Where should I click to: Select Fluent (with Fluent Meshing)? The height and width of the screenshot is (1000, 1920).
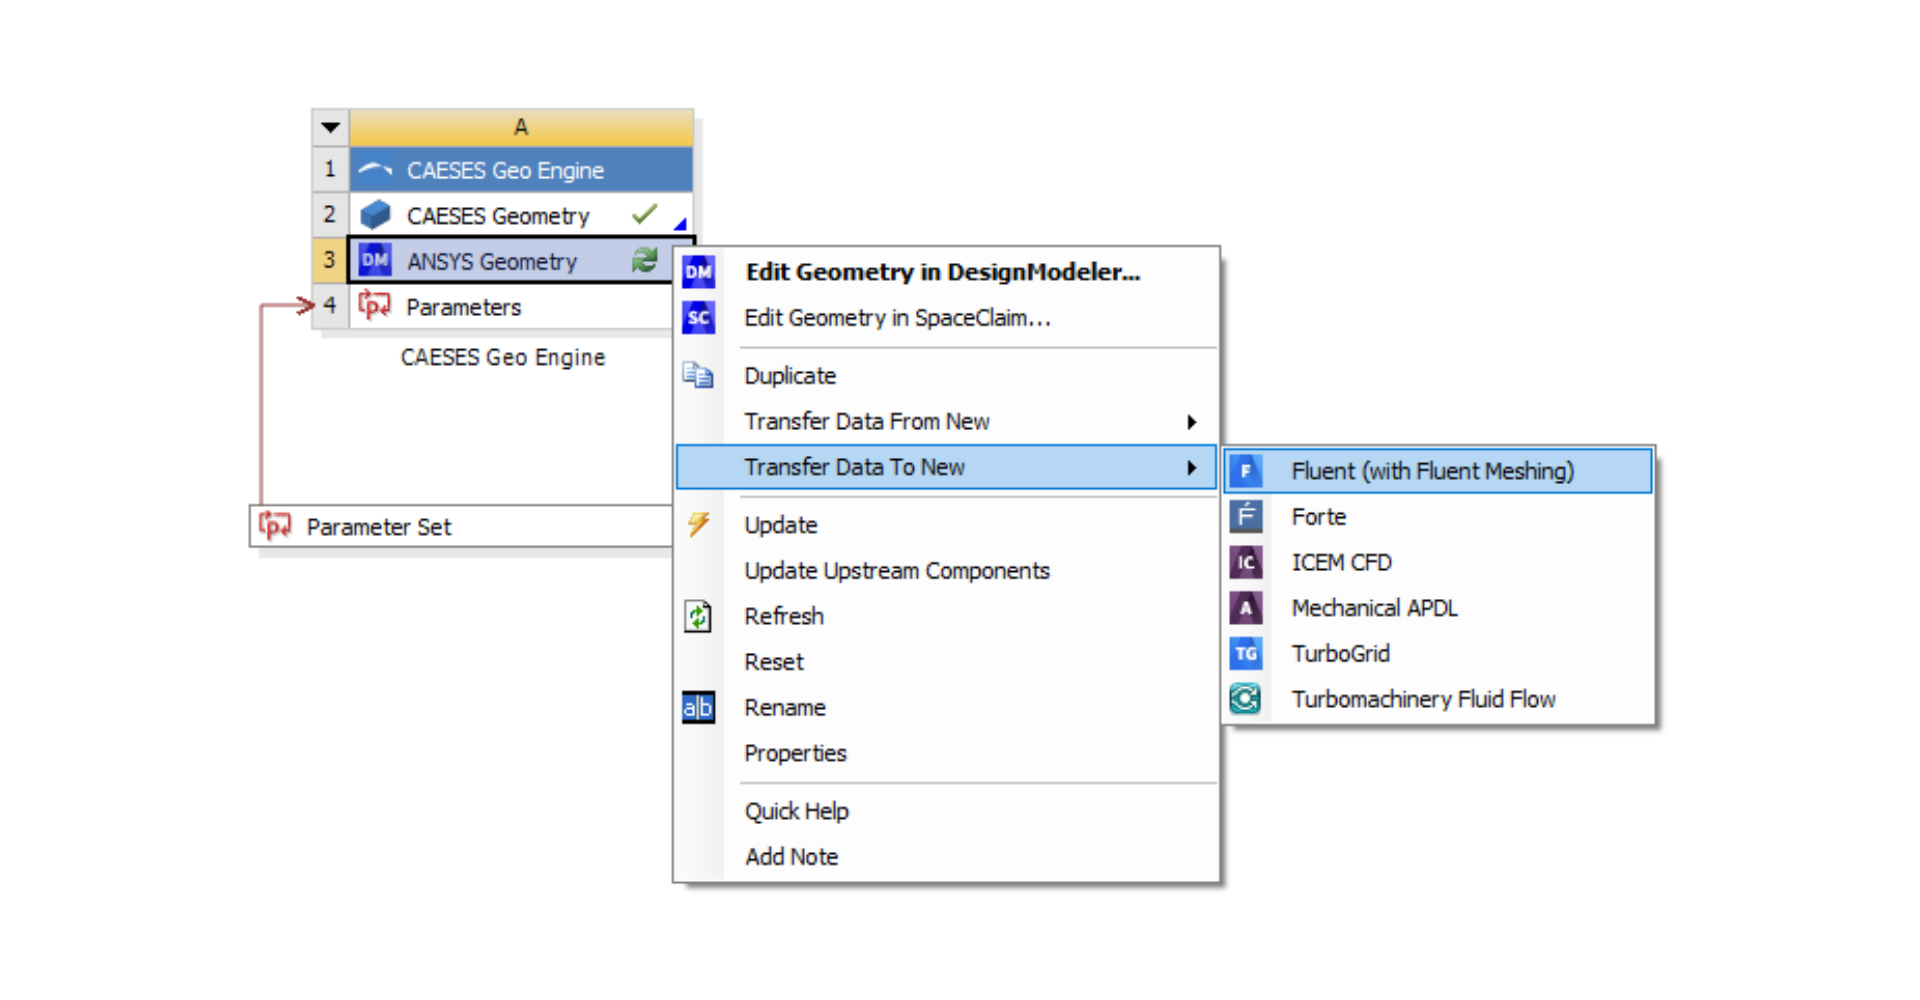click(1438, 471)
